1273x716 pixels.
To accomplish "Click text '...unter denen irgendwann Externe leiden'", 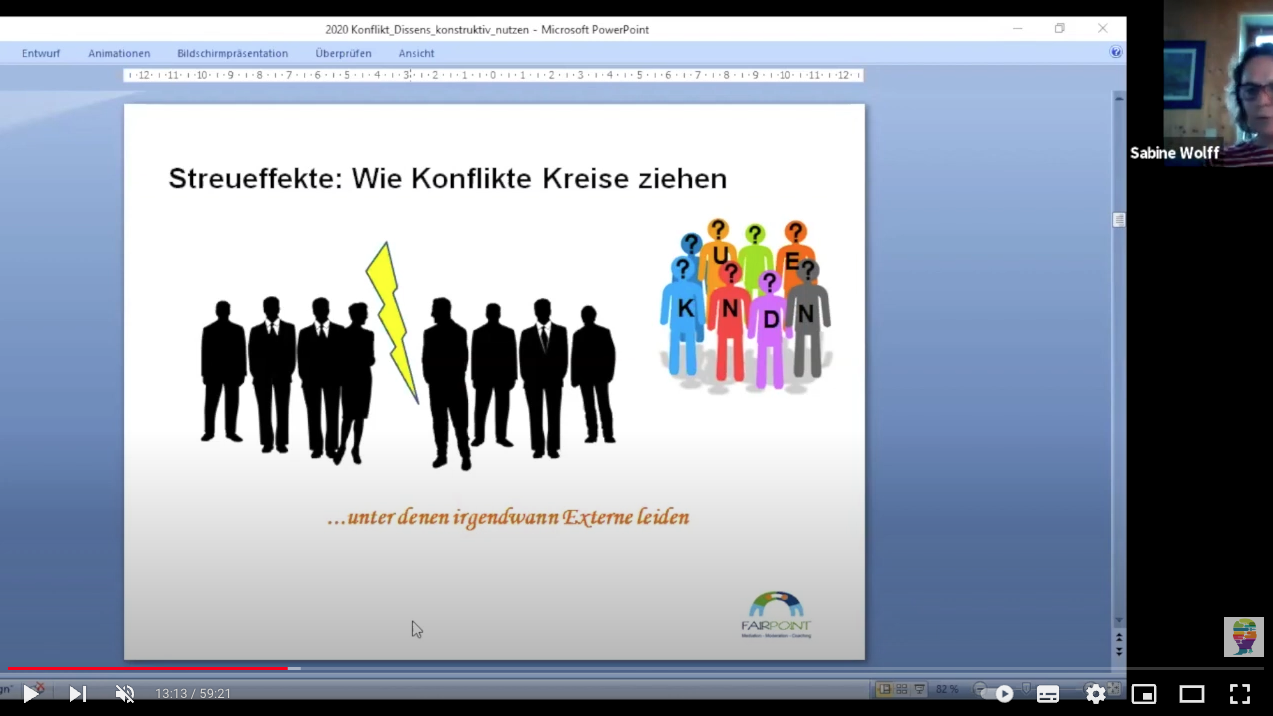I will pos(508,518).
